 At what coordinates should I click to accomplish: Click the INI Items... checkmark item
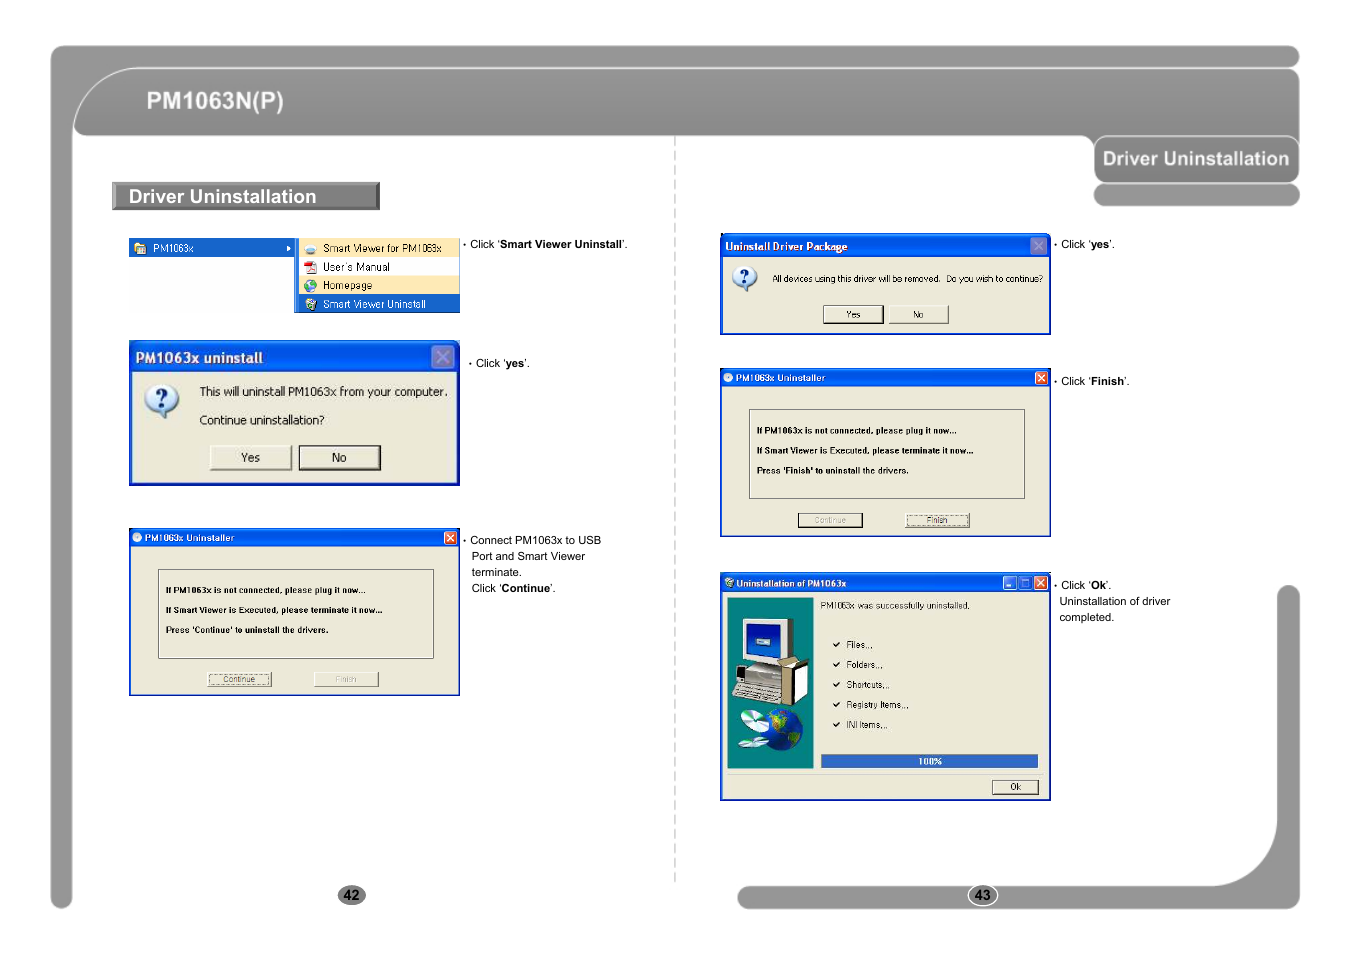[860, 725]
